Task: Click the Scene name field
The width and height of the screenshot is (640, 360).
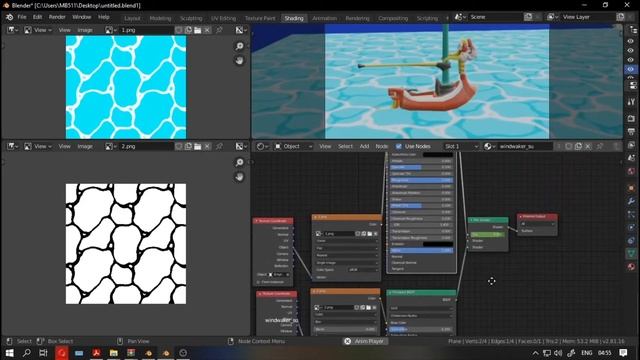Action: [496, 17]
